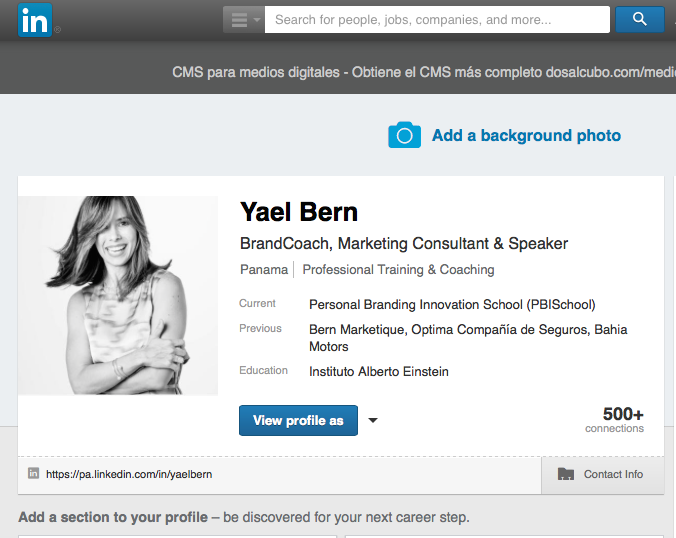Click the Yael Bern name heading
This screenshot has width=676, height=538.
point(298,212)
